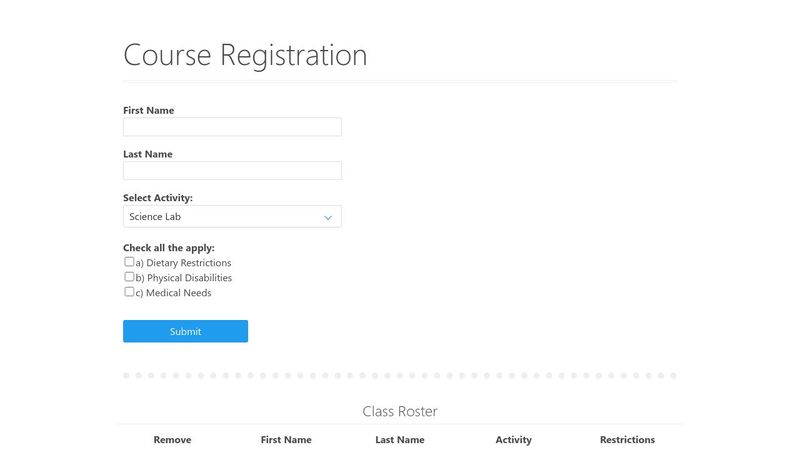Check the Dietary Restrictions checkbox
Image resolution: width=800 pixels, height=450 pixels.
(x=129, y=262)
